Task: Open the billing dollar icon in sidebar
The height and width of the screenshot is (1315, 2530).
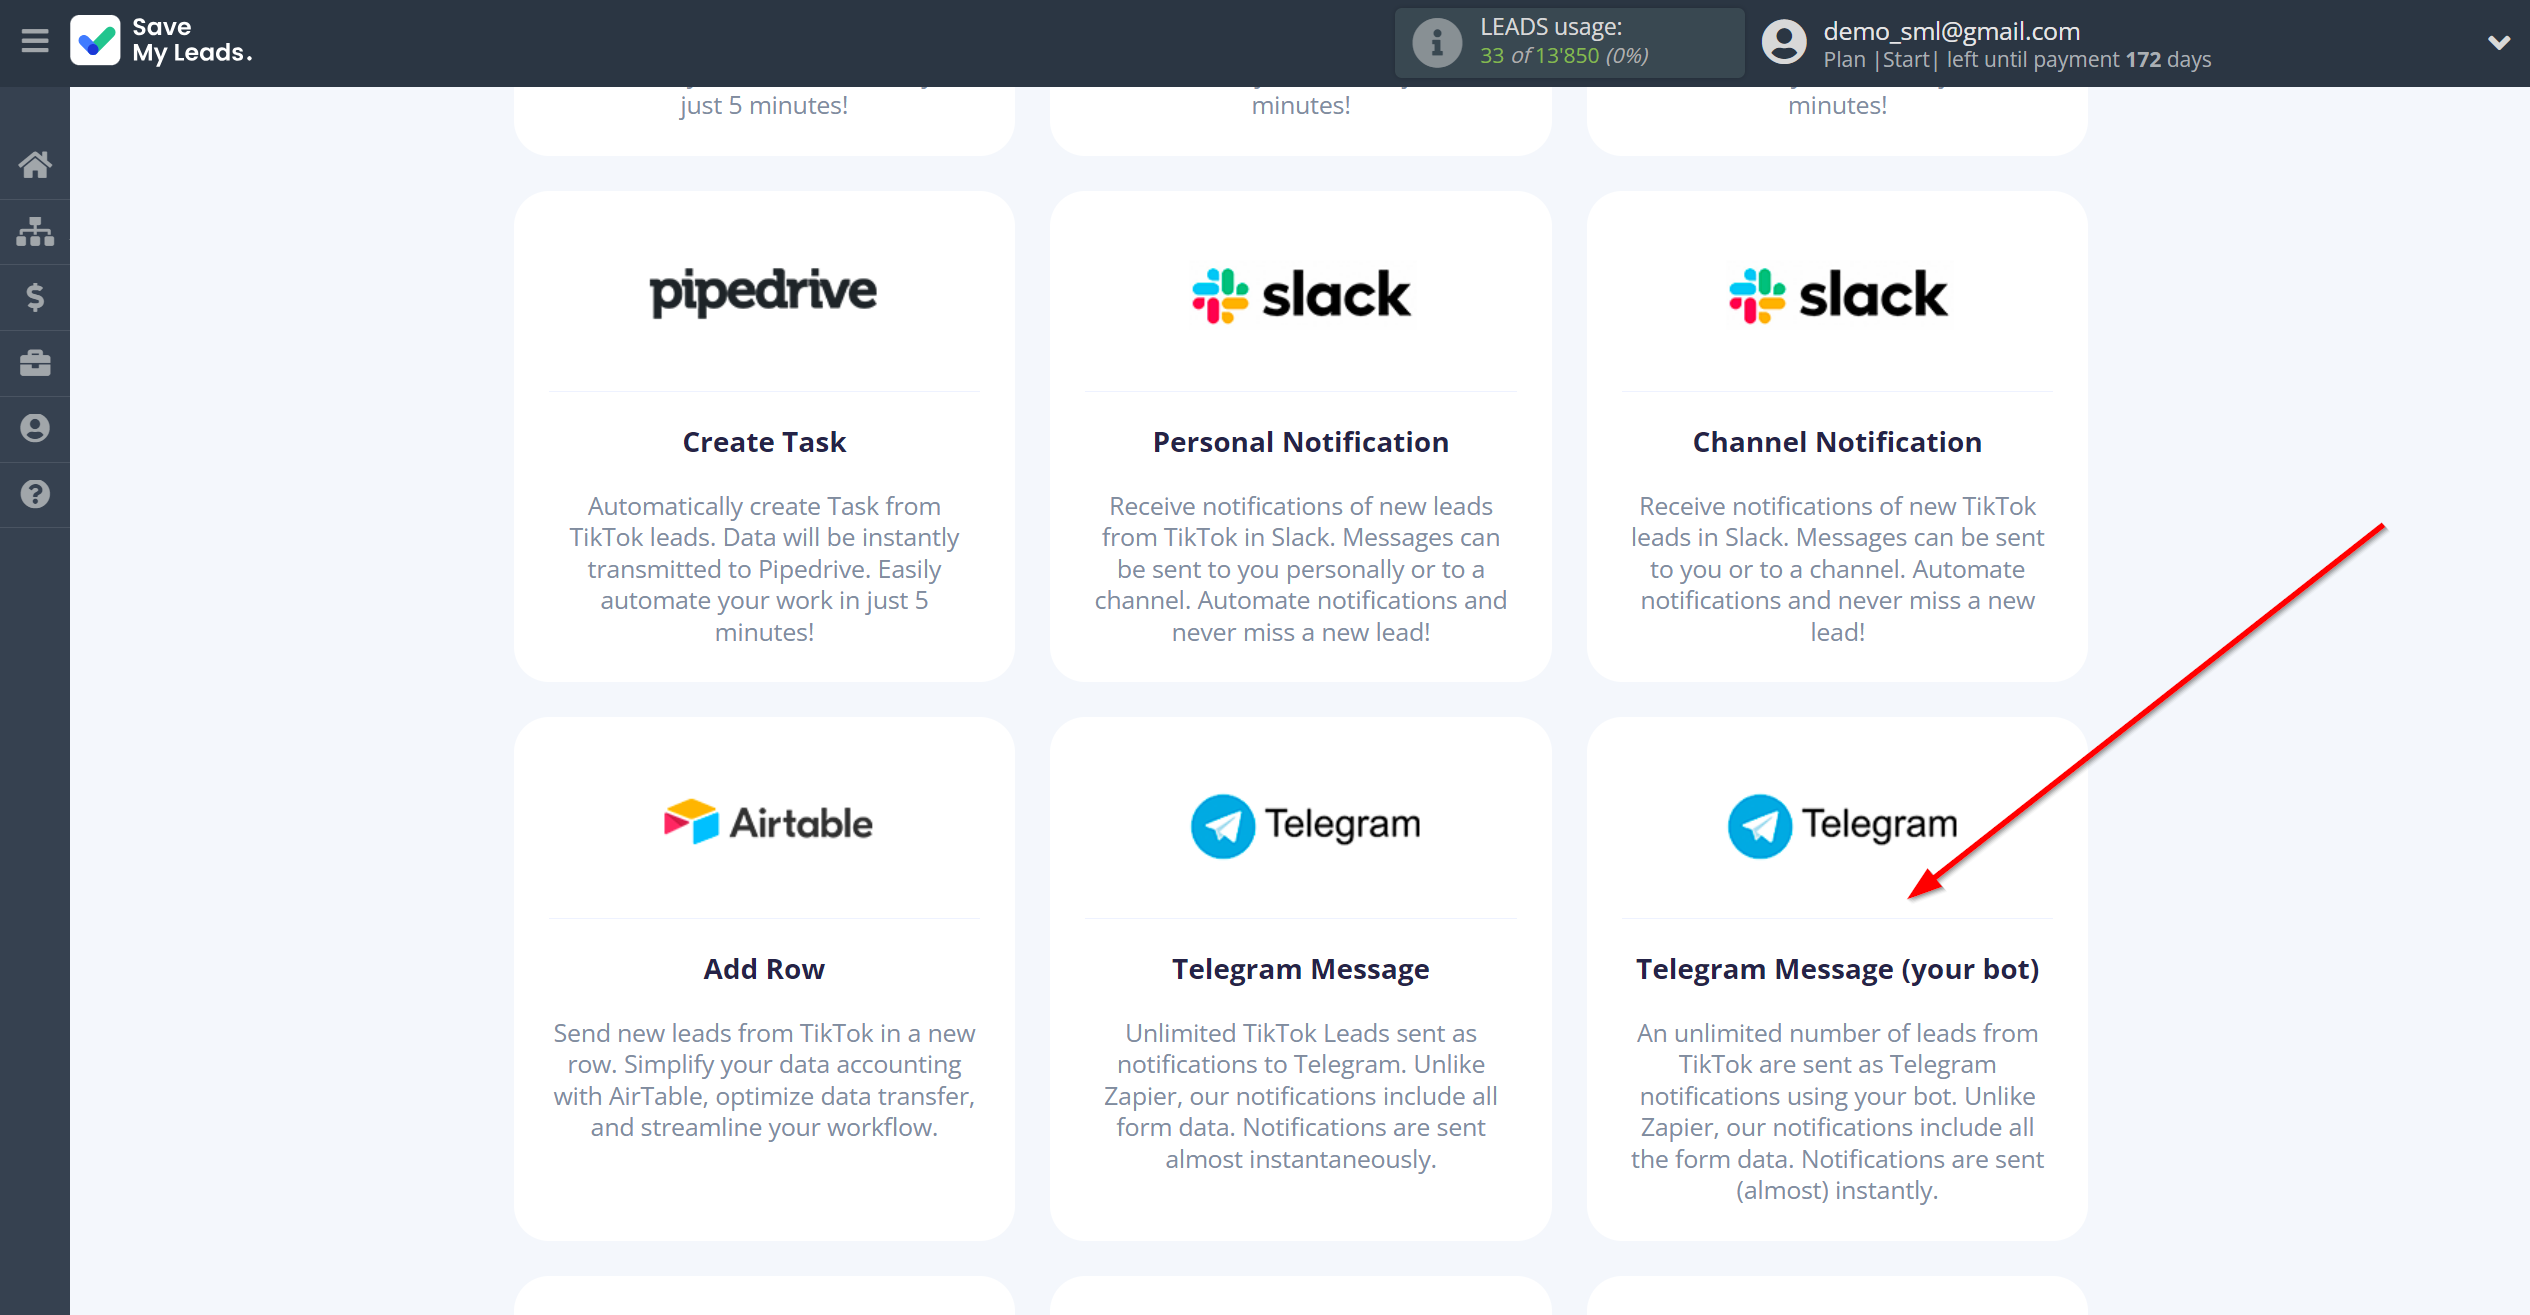Action: click(x=35, y=297)
